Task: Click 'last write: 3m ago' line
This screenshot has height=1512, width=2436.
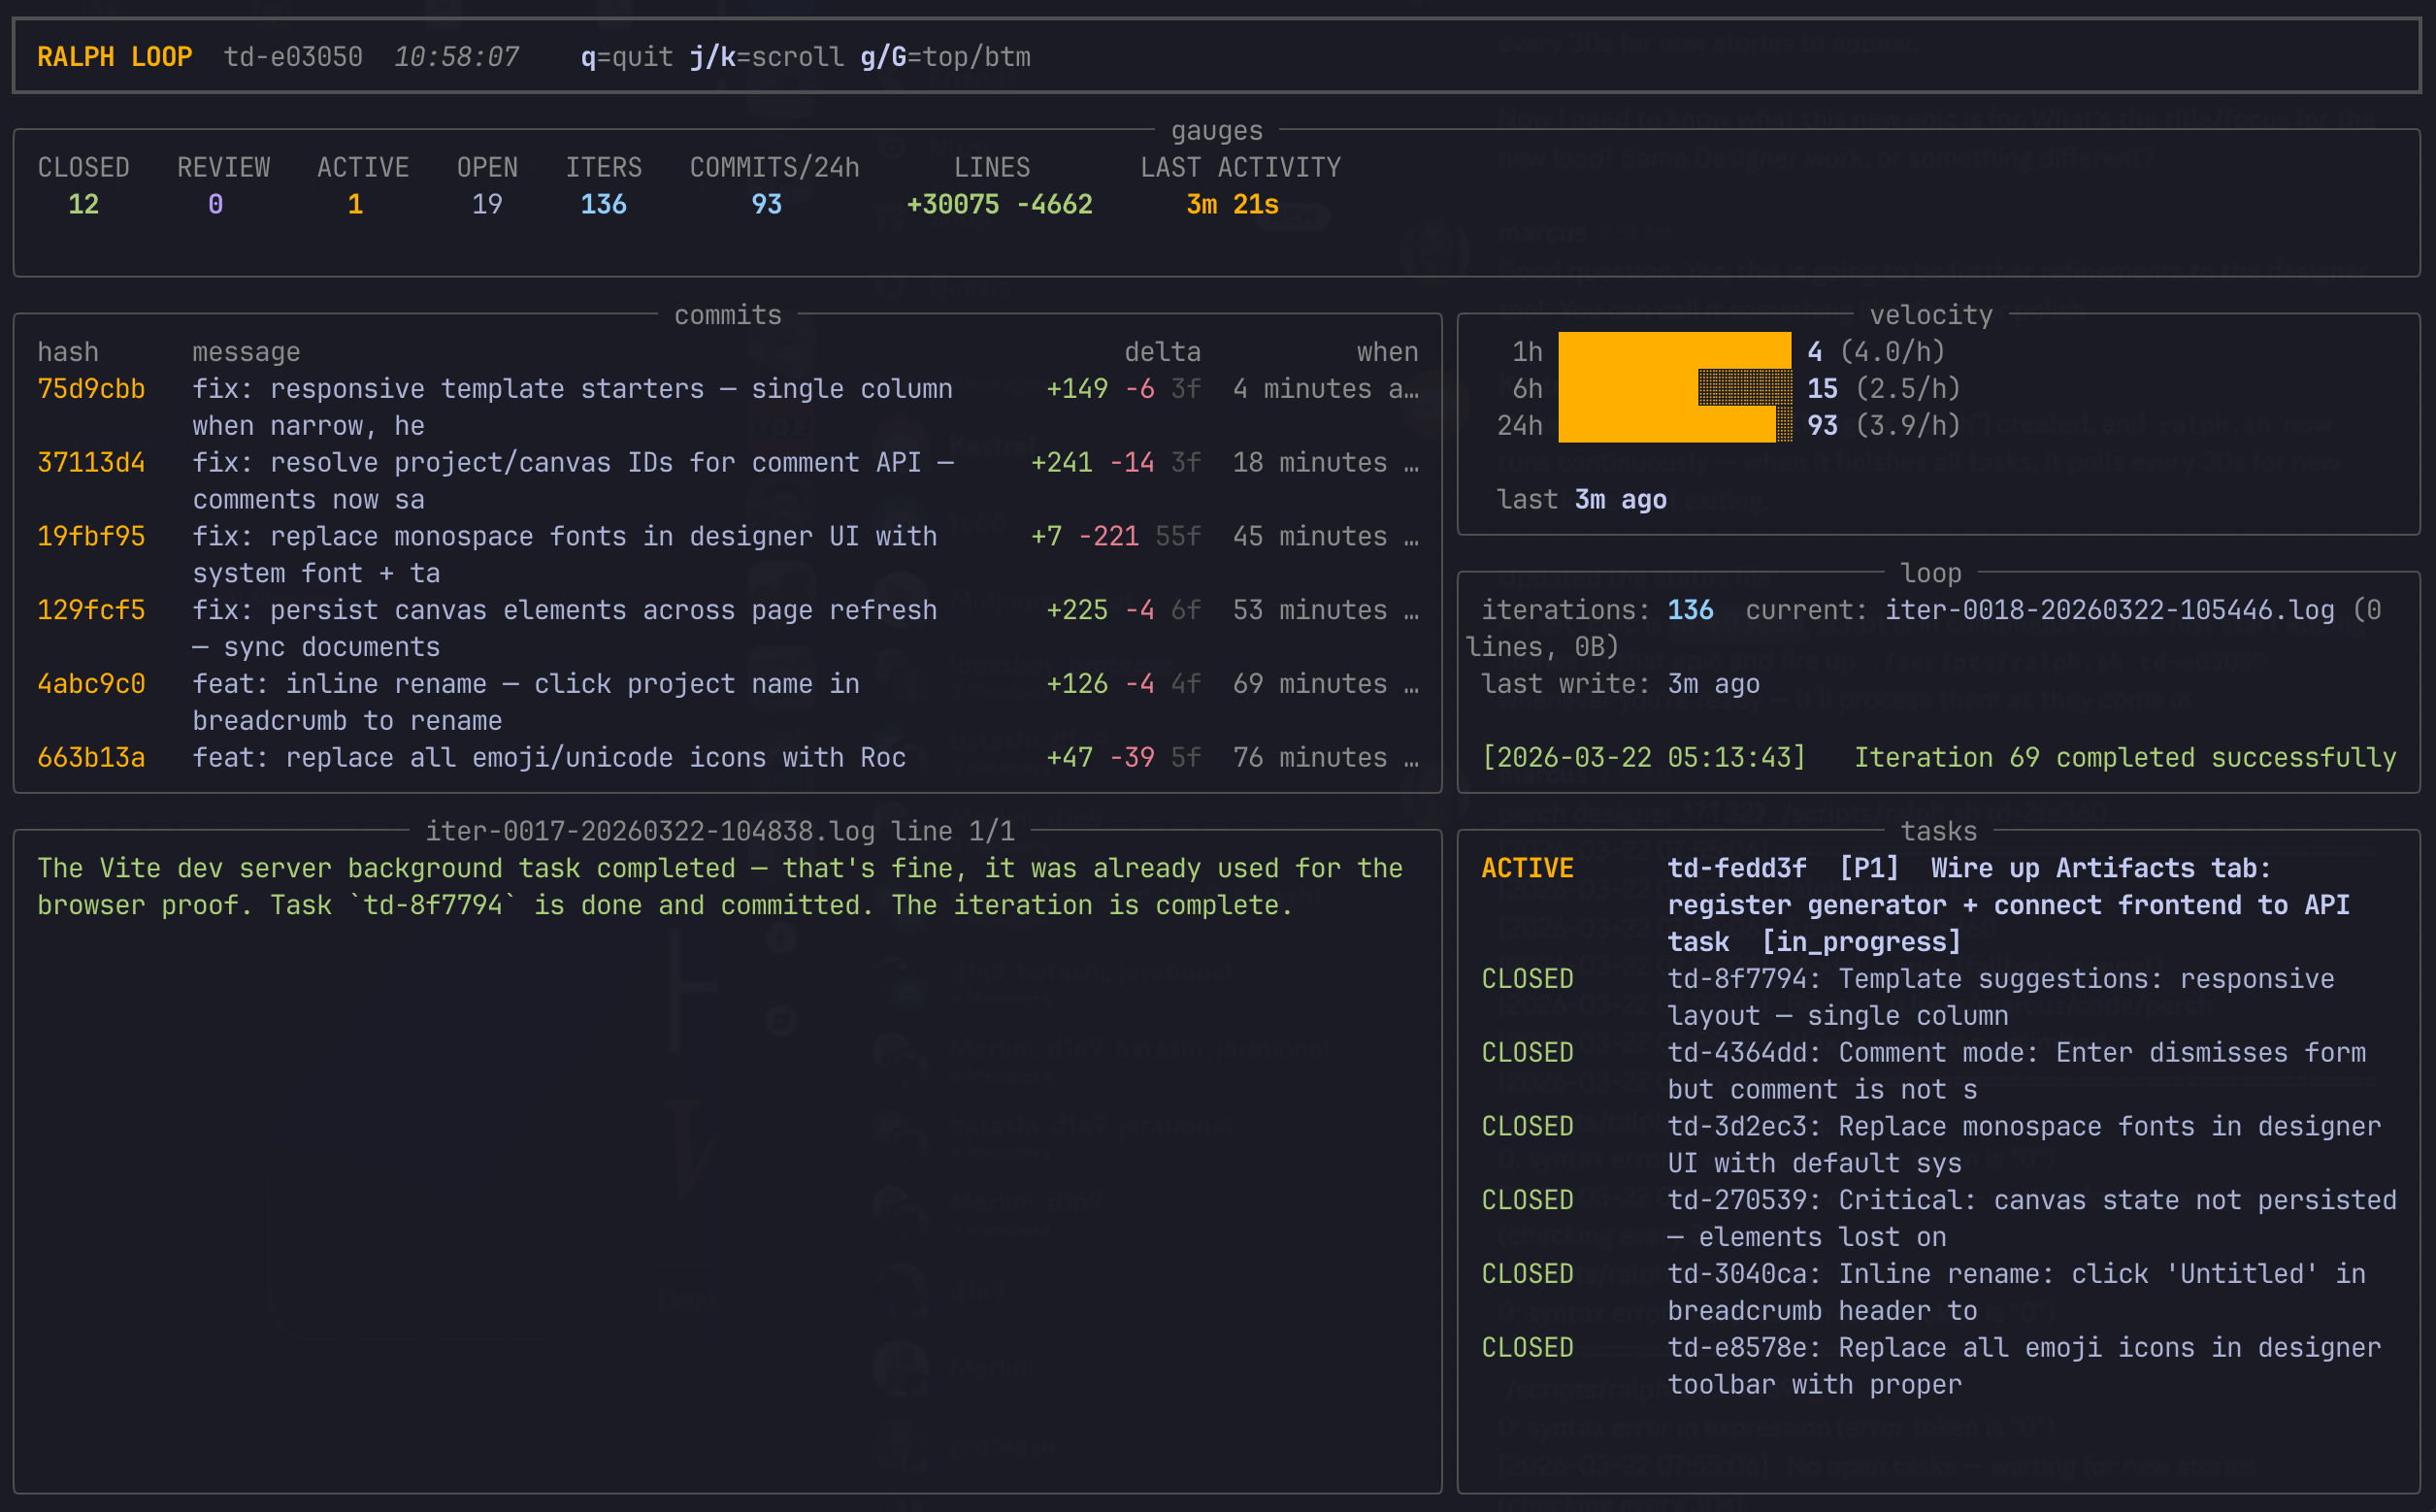Action: [x=1620, y=684]
